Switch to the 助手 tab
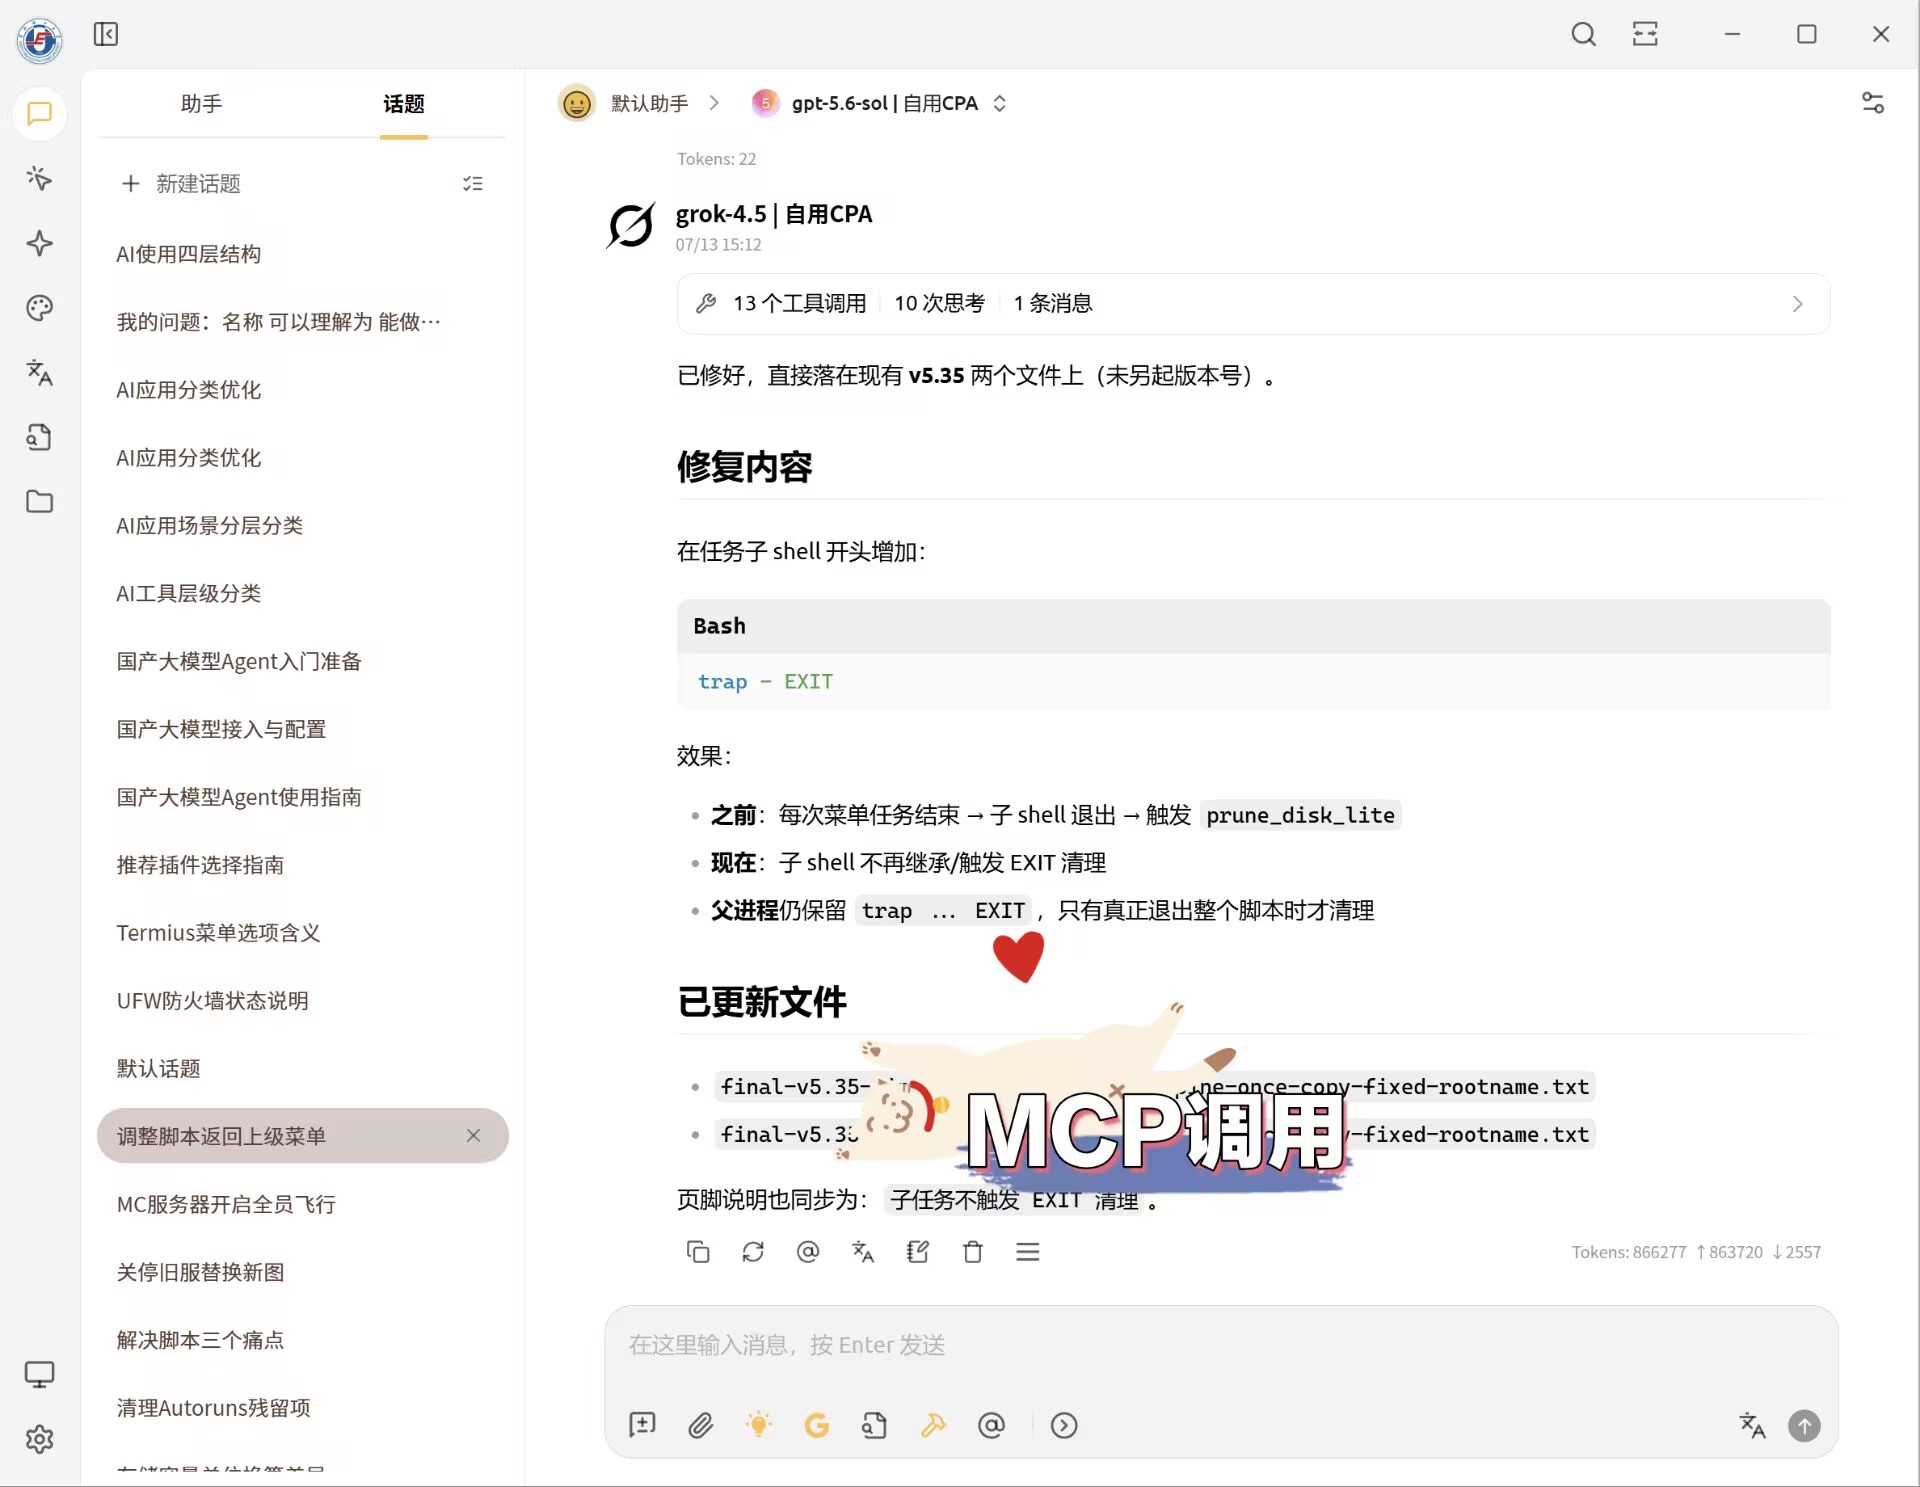The height and width of the screenshot is (1487, 1920). [201, 104]
